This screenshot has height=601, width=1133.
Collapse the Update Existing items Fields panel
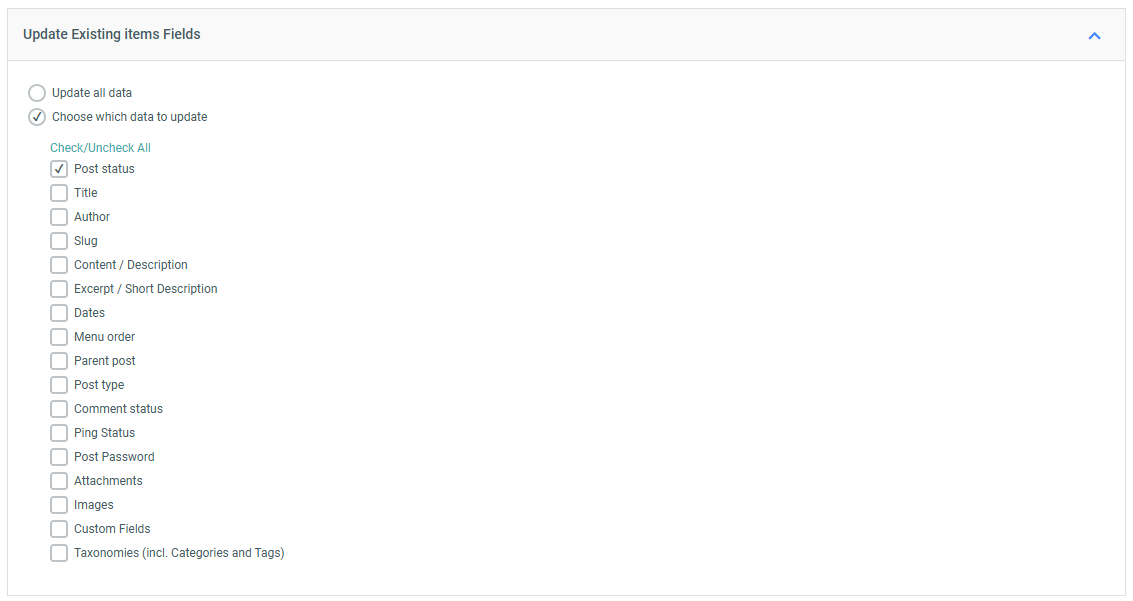(x=1094, y=36)
